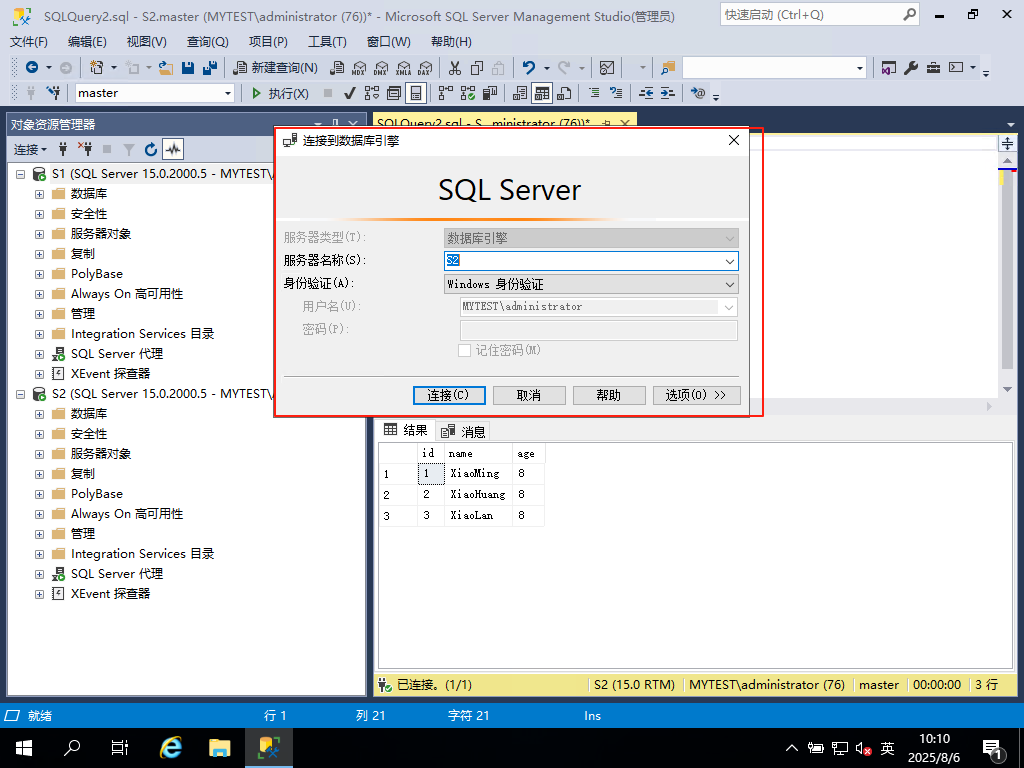Toggle results to text mode
This screenshot has width=1024, height=768.
pyautogui.click(x=520, y=93)
